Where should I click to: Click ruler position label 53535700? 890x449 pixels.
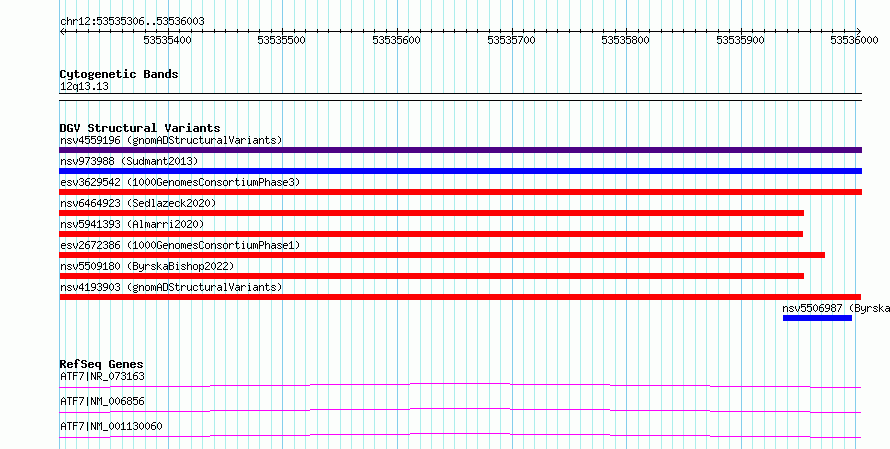tap(511, 40)
